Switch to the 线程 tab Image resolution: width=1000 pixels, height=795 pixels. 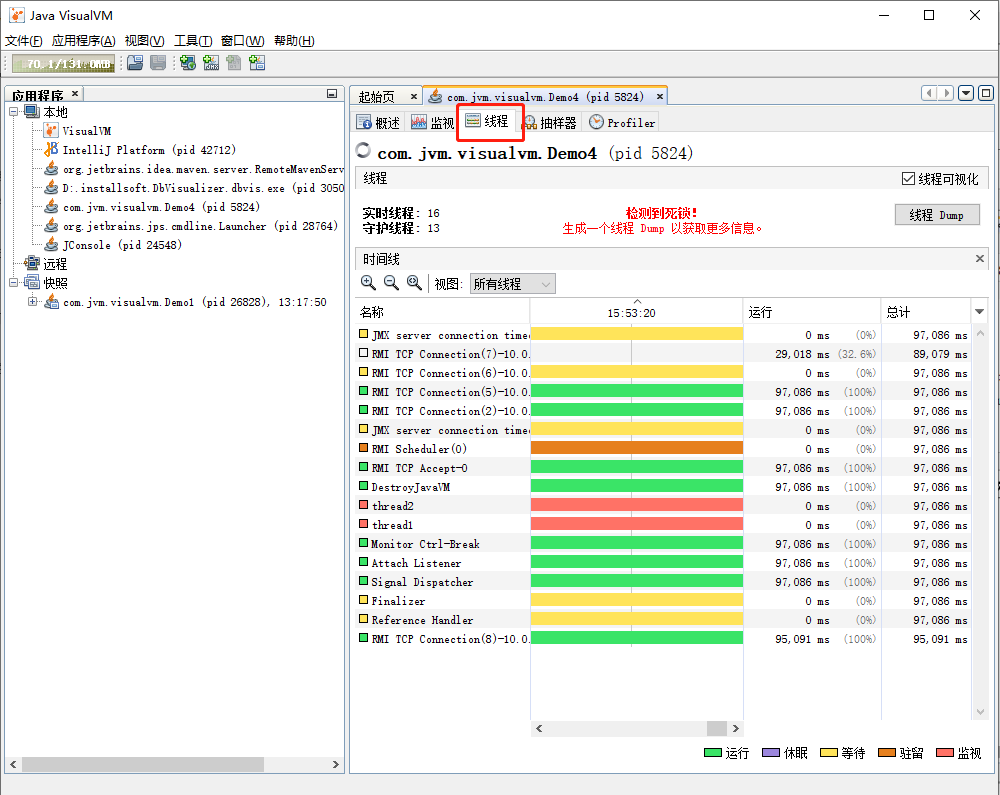489,121
